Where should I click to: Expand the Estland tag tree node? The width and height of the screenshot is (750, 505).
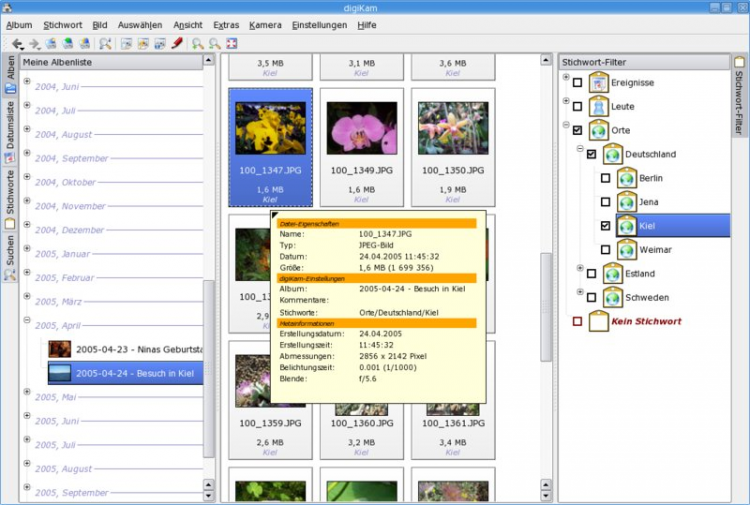click(580, 268)
